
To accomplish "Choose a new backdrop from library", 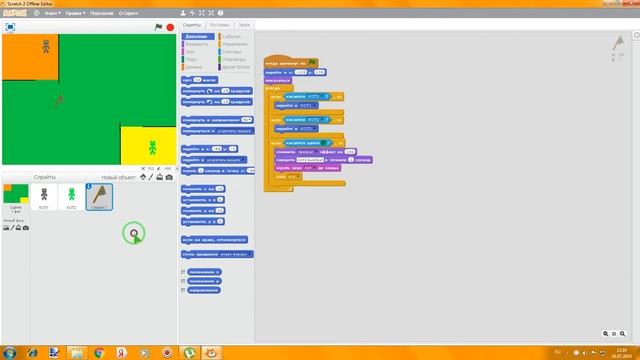I will [x=6, y=227].
